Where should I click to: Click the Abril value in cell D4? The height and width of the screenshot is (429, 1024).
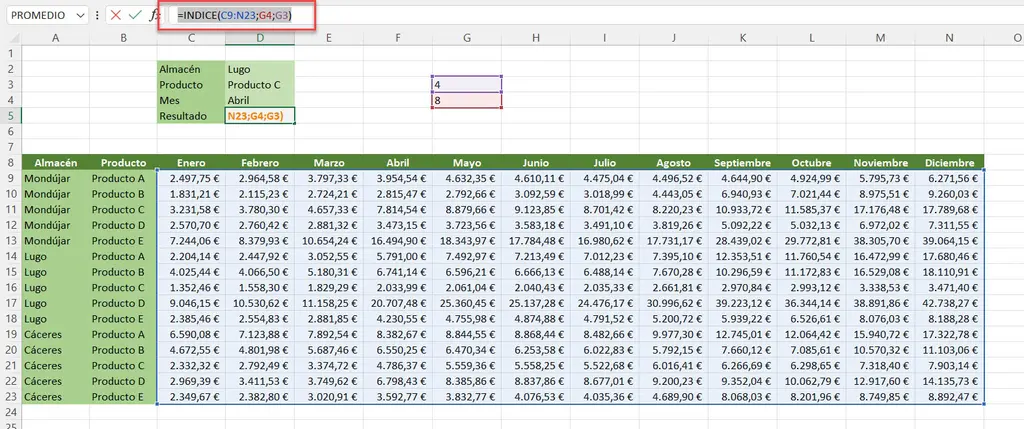(x=260, y=101)
